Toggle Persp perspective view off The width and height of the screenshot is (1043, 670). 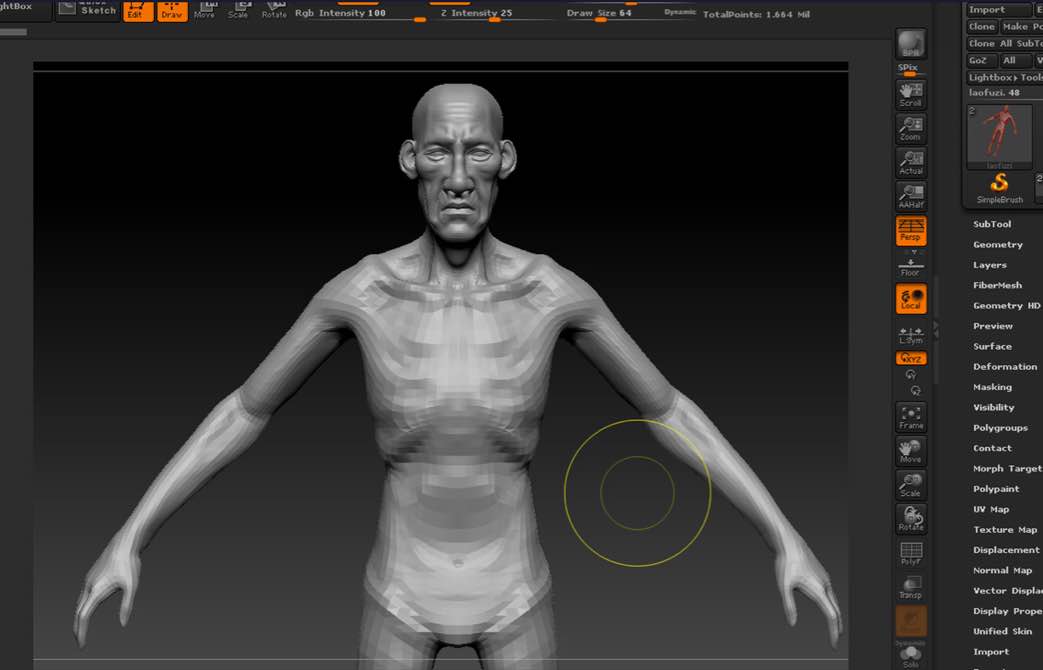(910, 231)
